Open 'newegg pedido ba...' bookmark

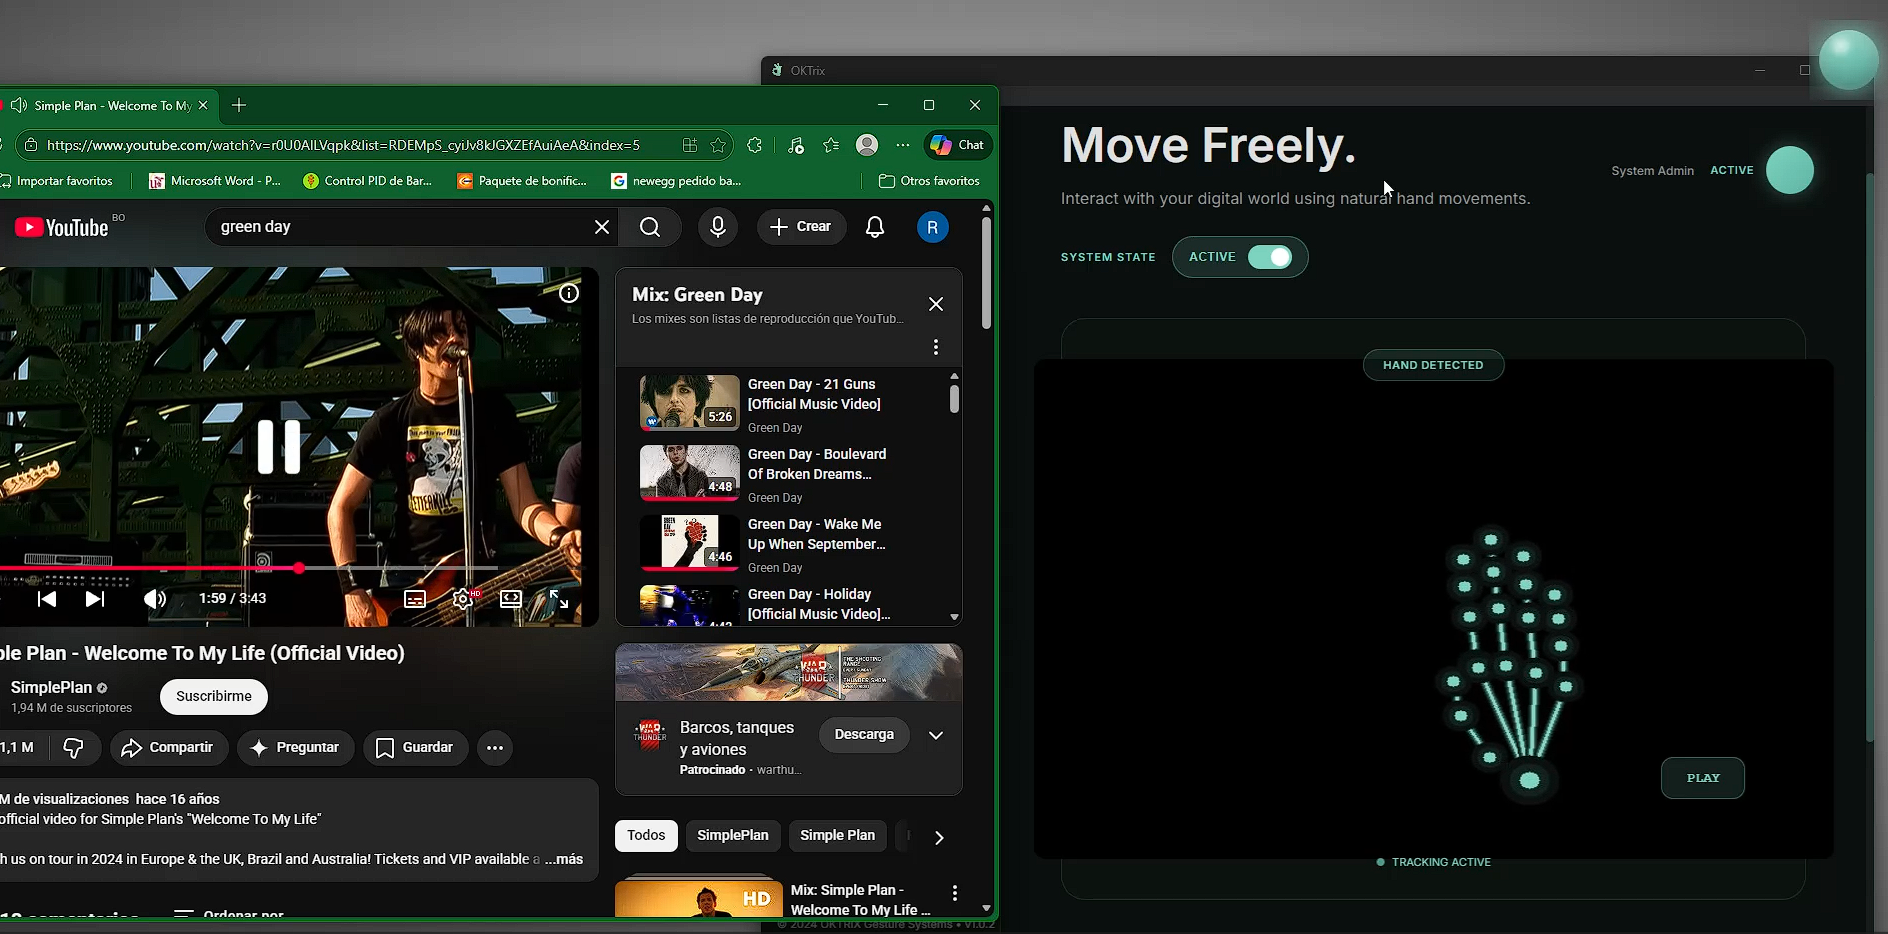tap(677, 181)
